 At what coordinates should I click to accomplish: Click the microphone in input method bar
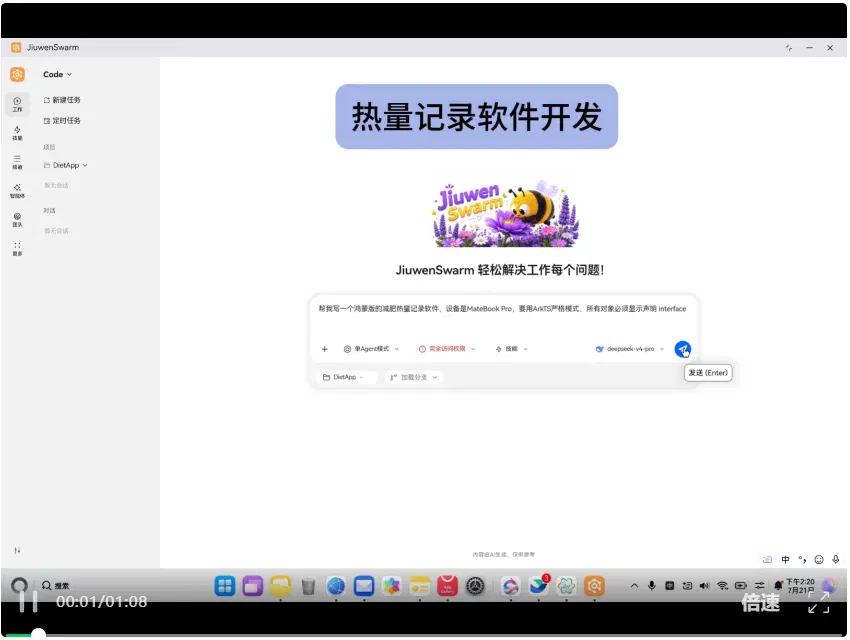[x=835, y=560]
